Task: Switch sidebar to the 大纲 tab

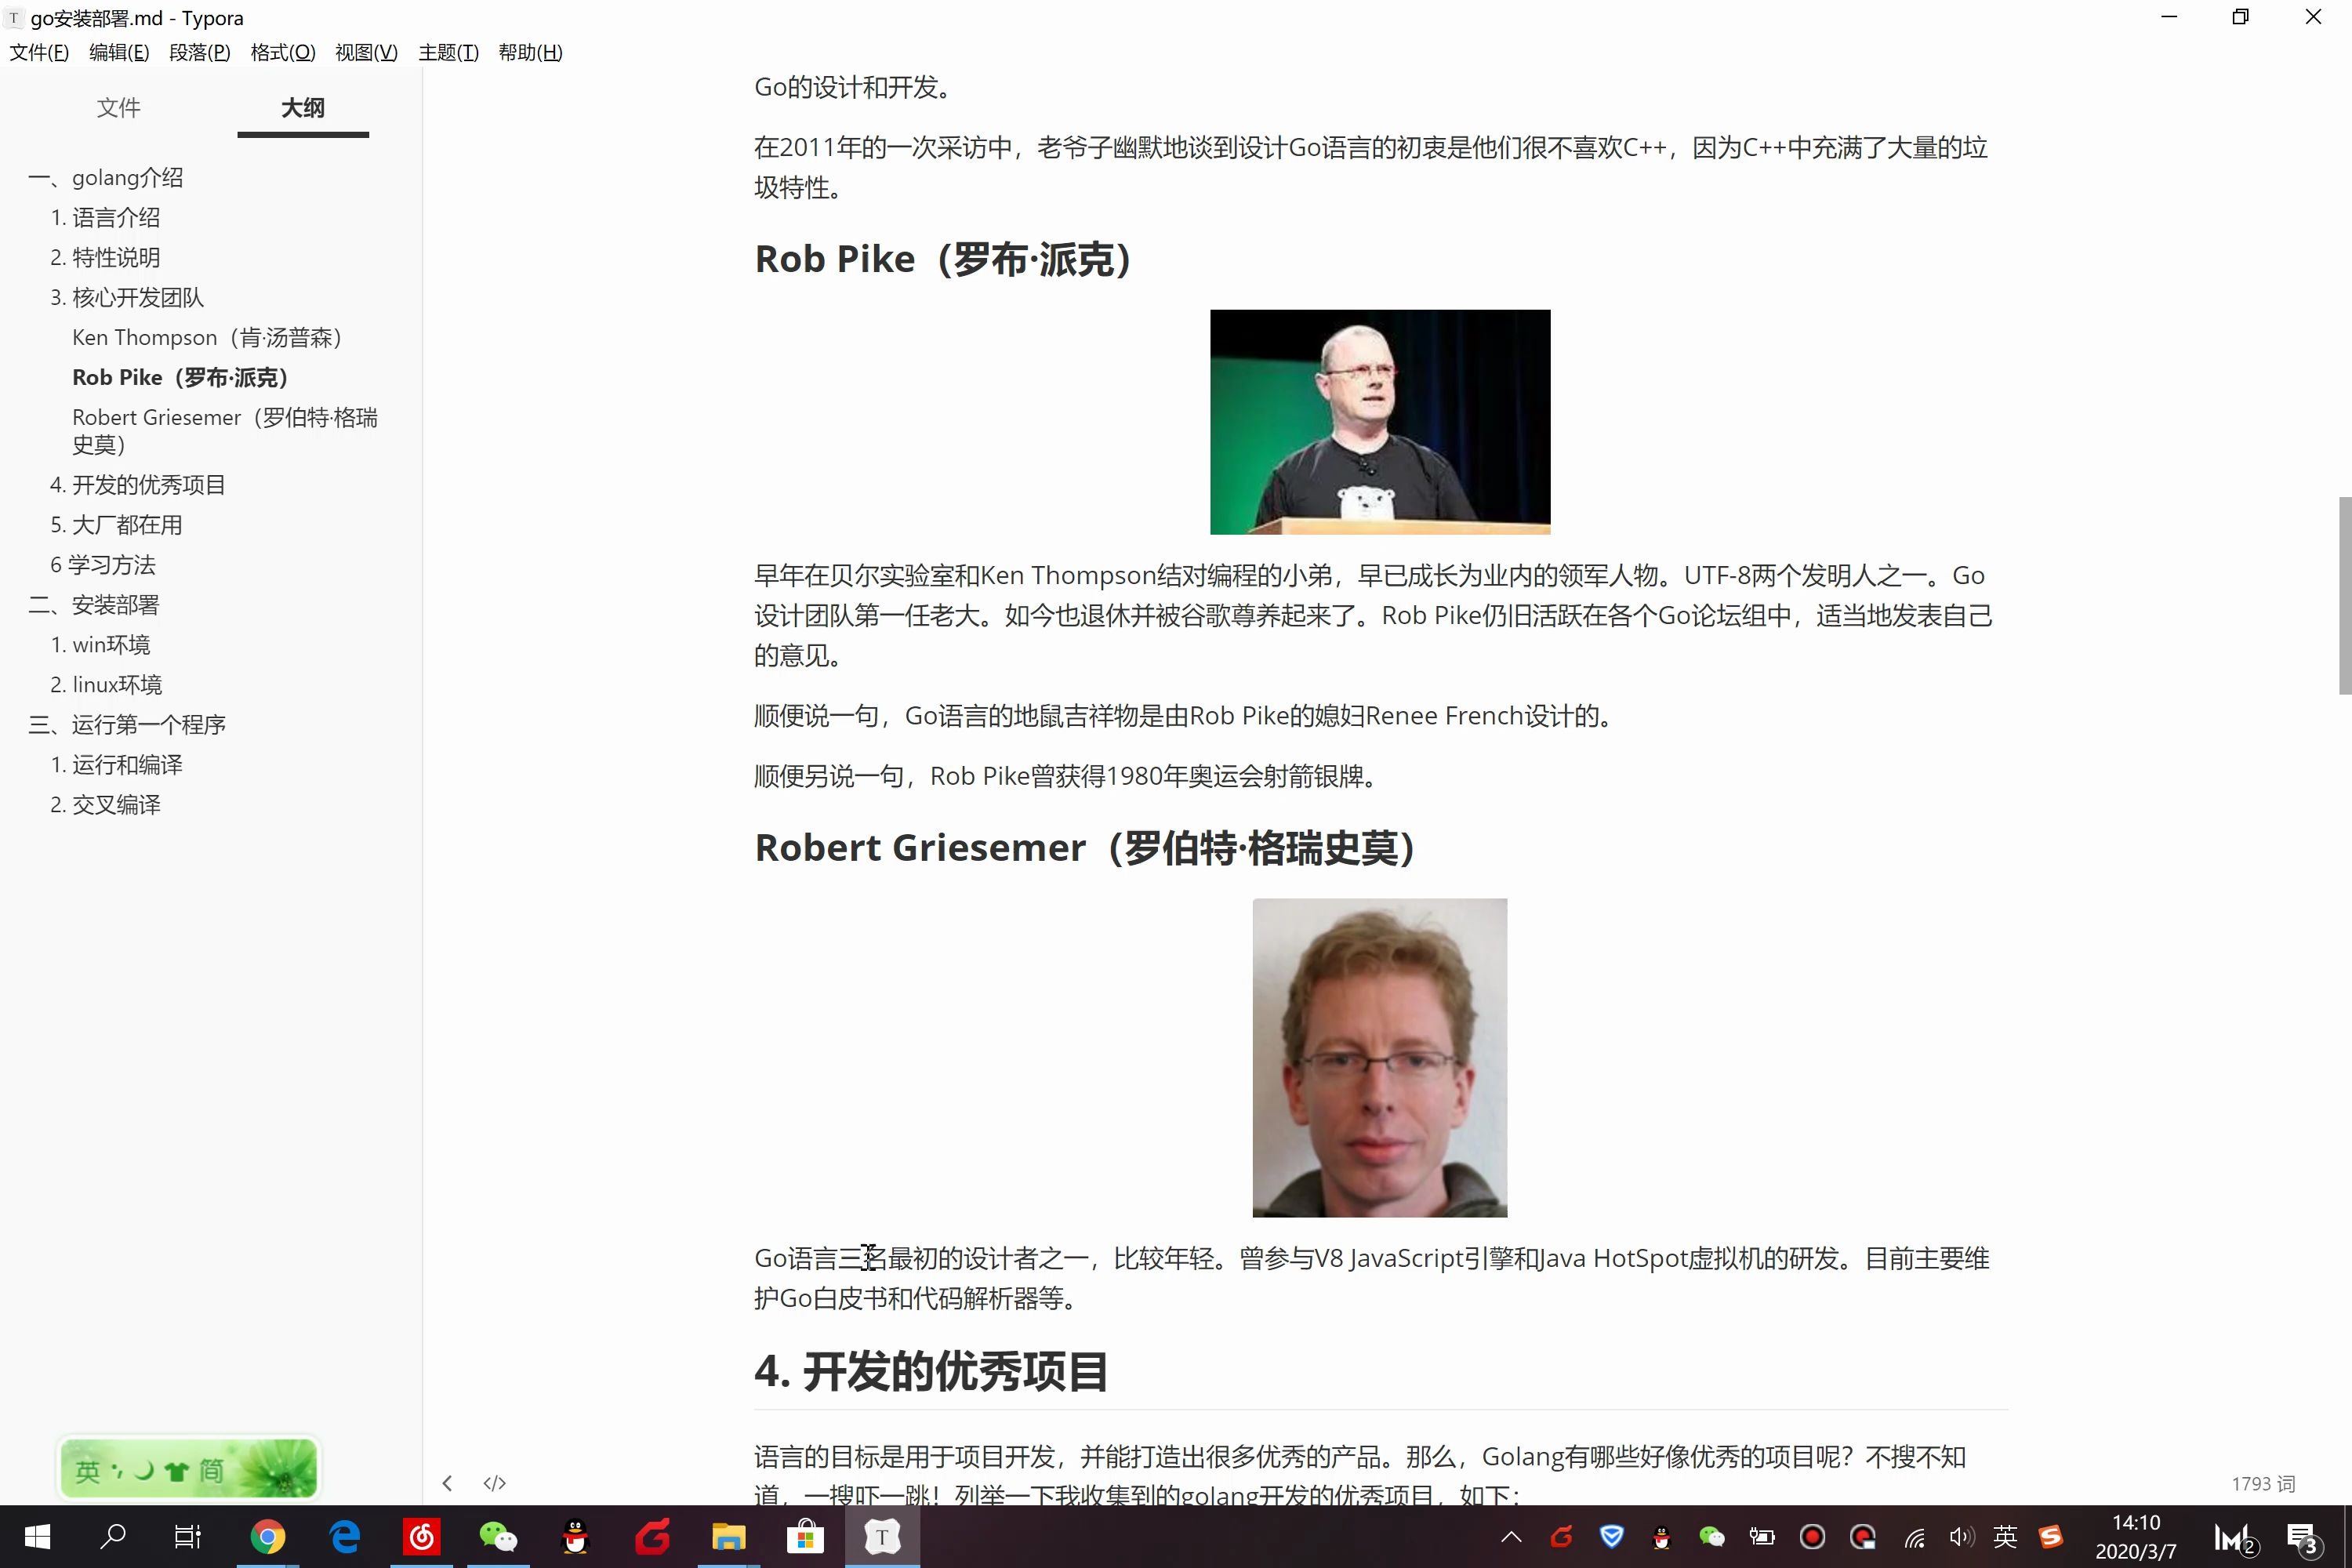Action: click(303, 108)
